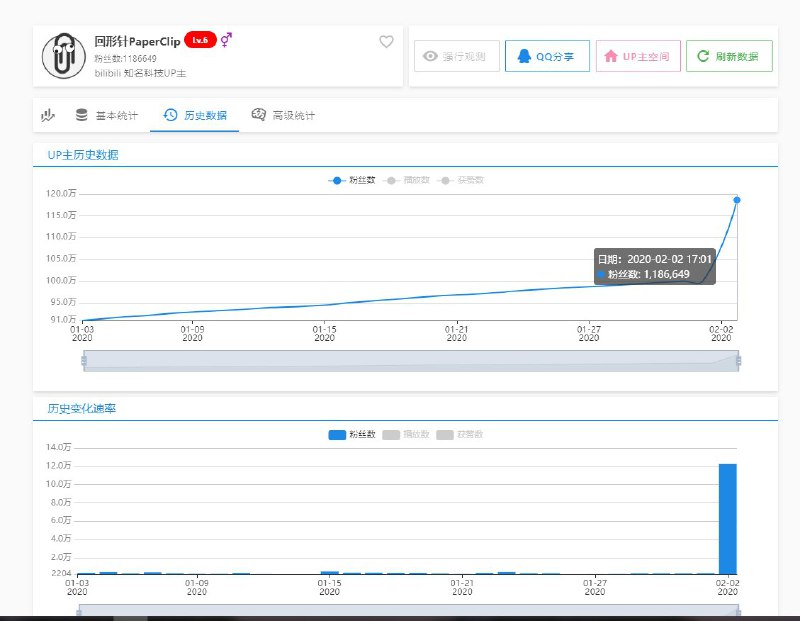Open the 基本统计 tab
Viewport: 800px width, 621px height.
click(107, 115)
